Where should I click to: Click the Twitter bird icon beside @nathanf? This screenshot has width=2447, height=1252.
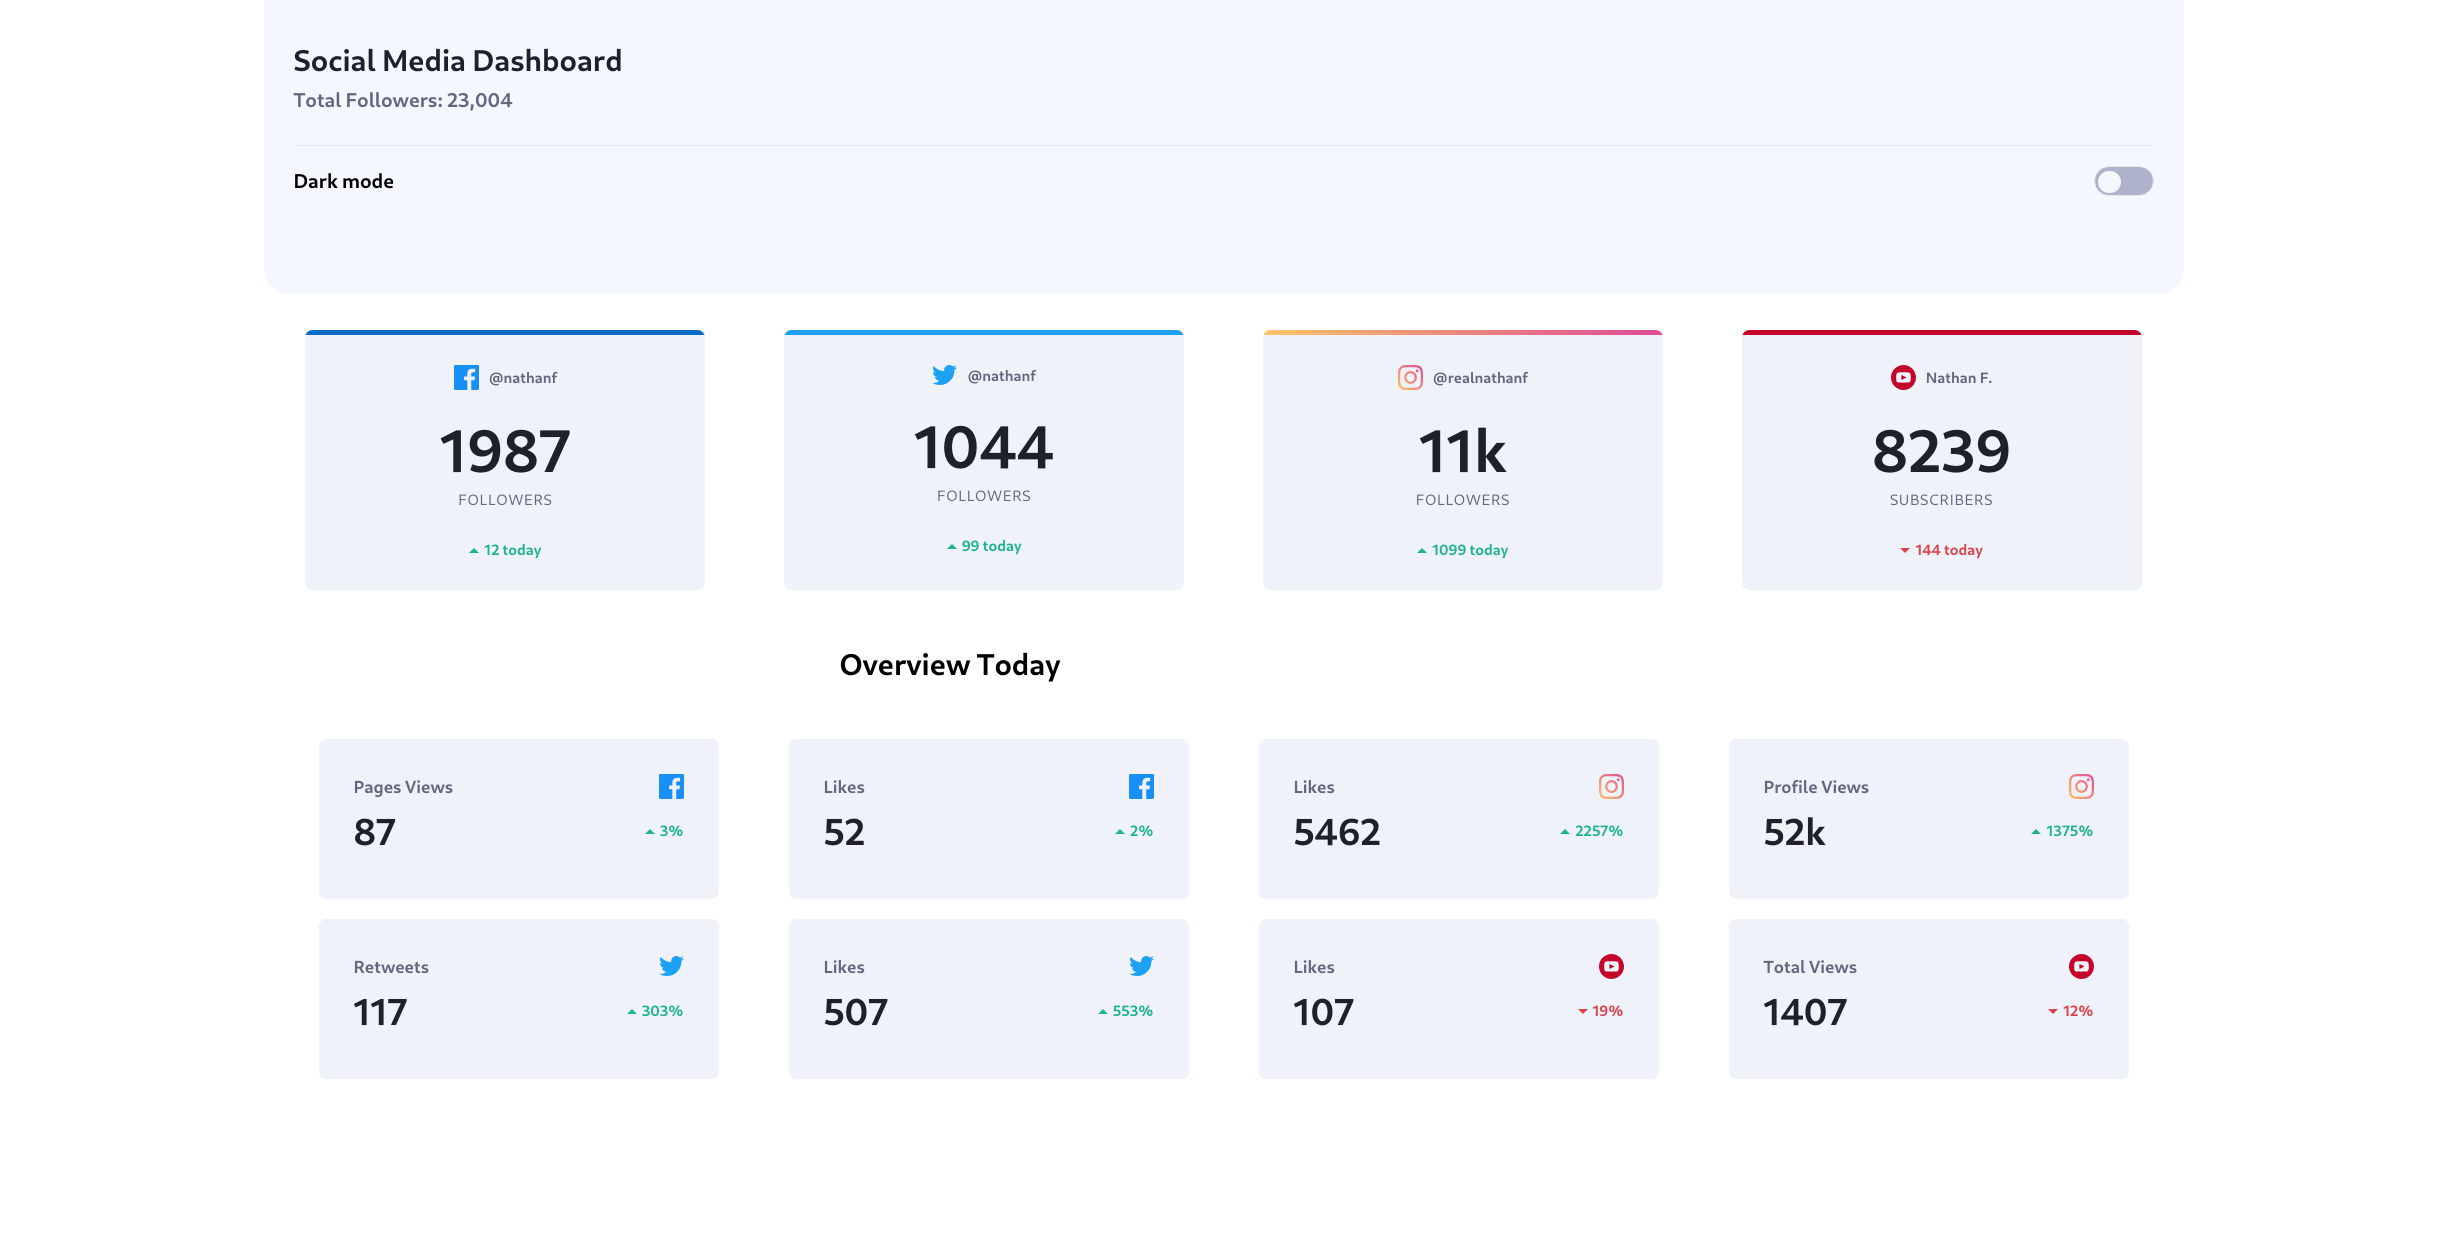point(944,375)
